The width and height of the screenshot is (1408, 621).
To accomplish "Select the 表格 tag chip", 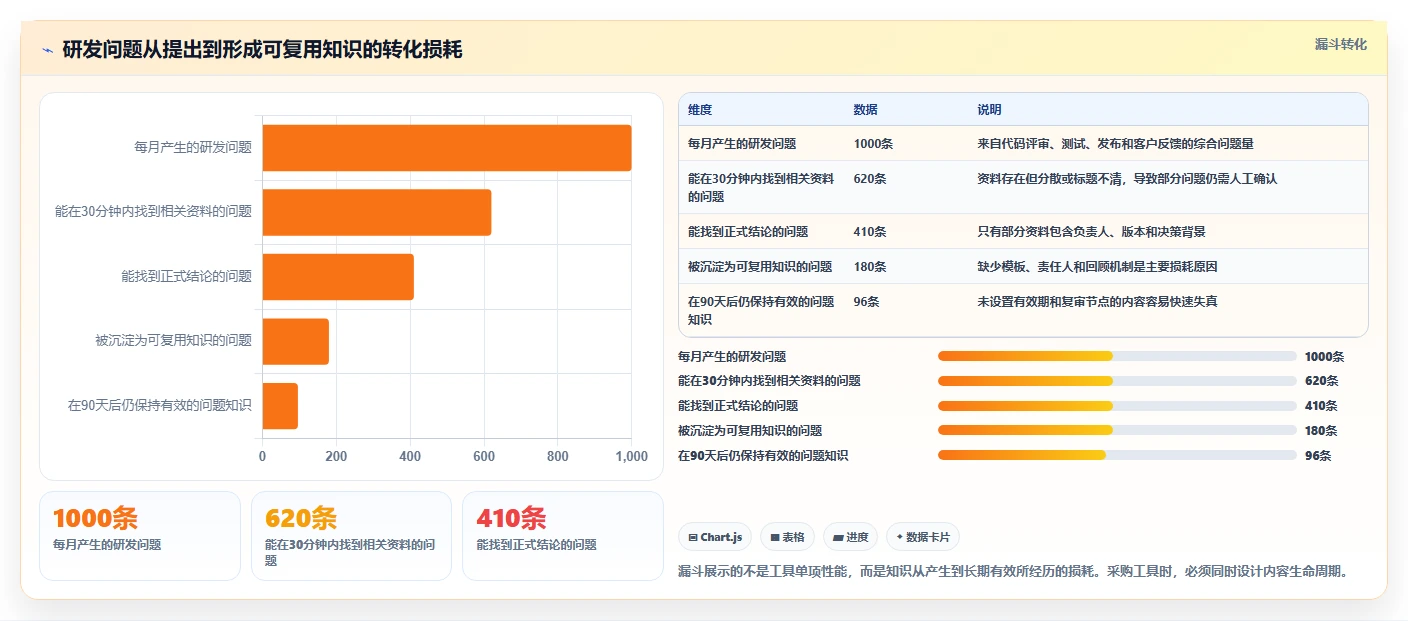I will (787, 537).
